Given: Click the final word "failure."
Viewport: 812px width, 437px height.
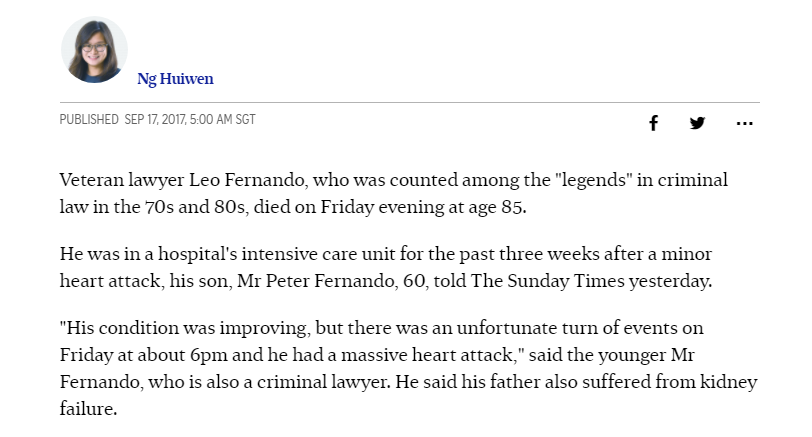Looking at the screenshot, I should pyautogui.click(x=88, y=409).
